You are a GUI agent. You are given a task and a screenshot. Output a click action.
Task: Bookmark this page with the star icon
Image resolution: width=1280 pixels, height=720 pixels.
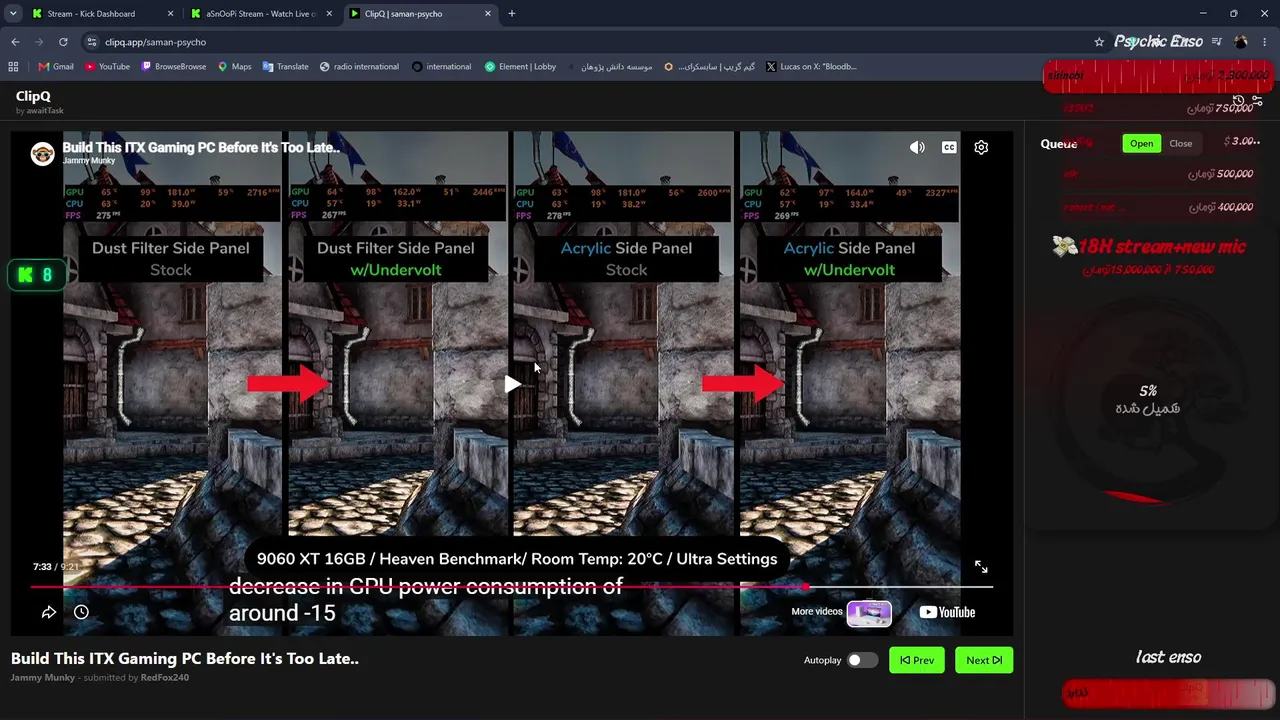[x=1099, y=42]
